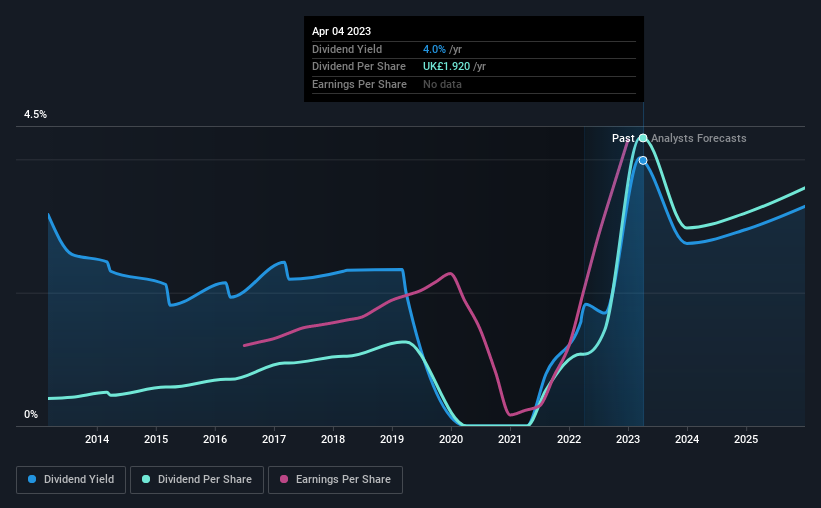
Task: Select the teal marker at chart peak
Action: 643,138
